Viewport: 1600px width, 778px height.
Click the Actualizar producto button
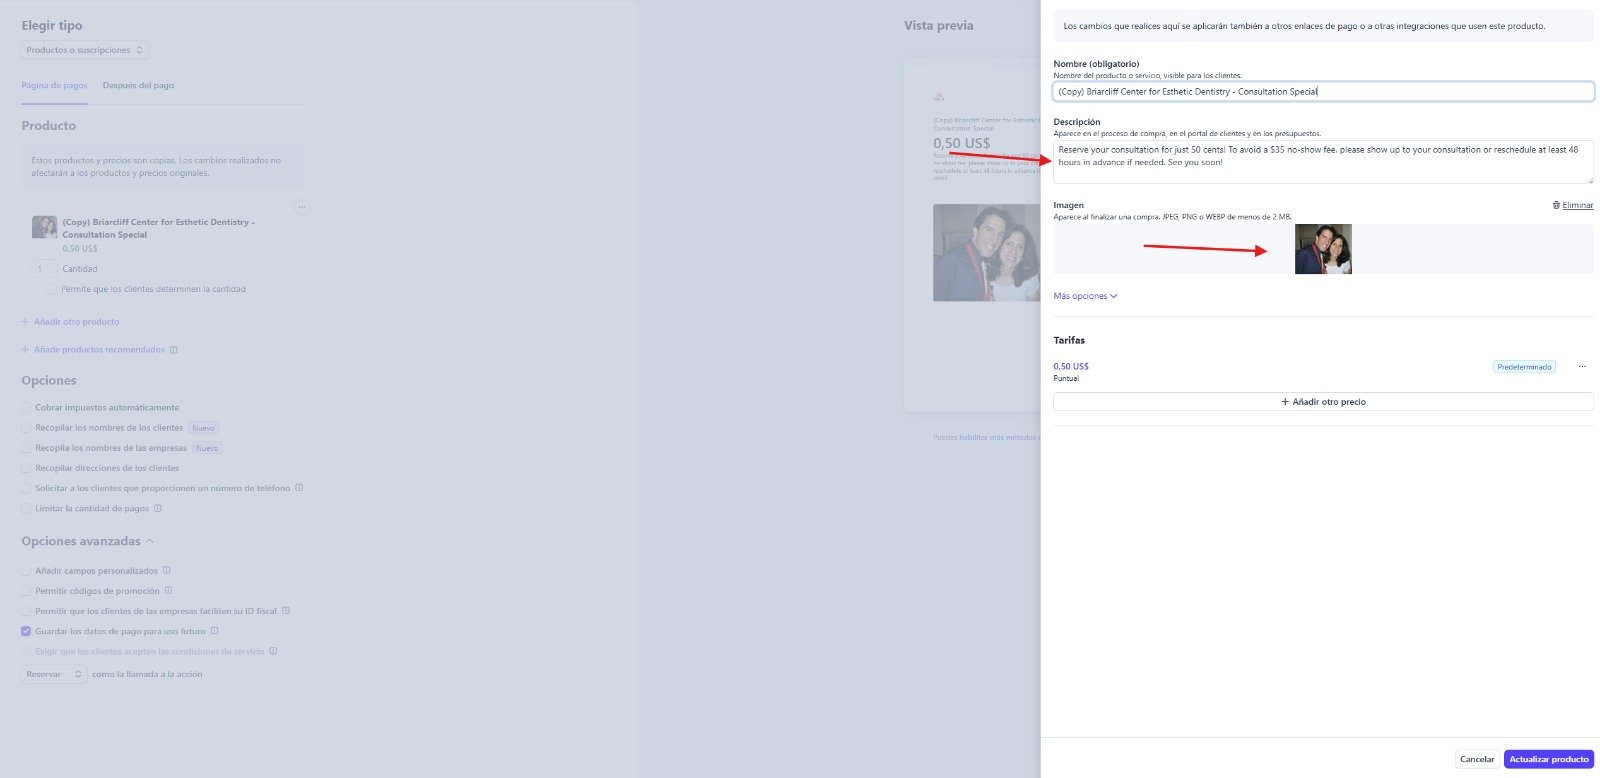[x=1548, y=759]
